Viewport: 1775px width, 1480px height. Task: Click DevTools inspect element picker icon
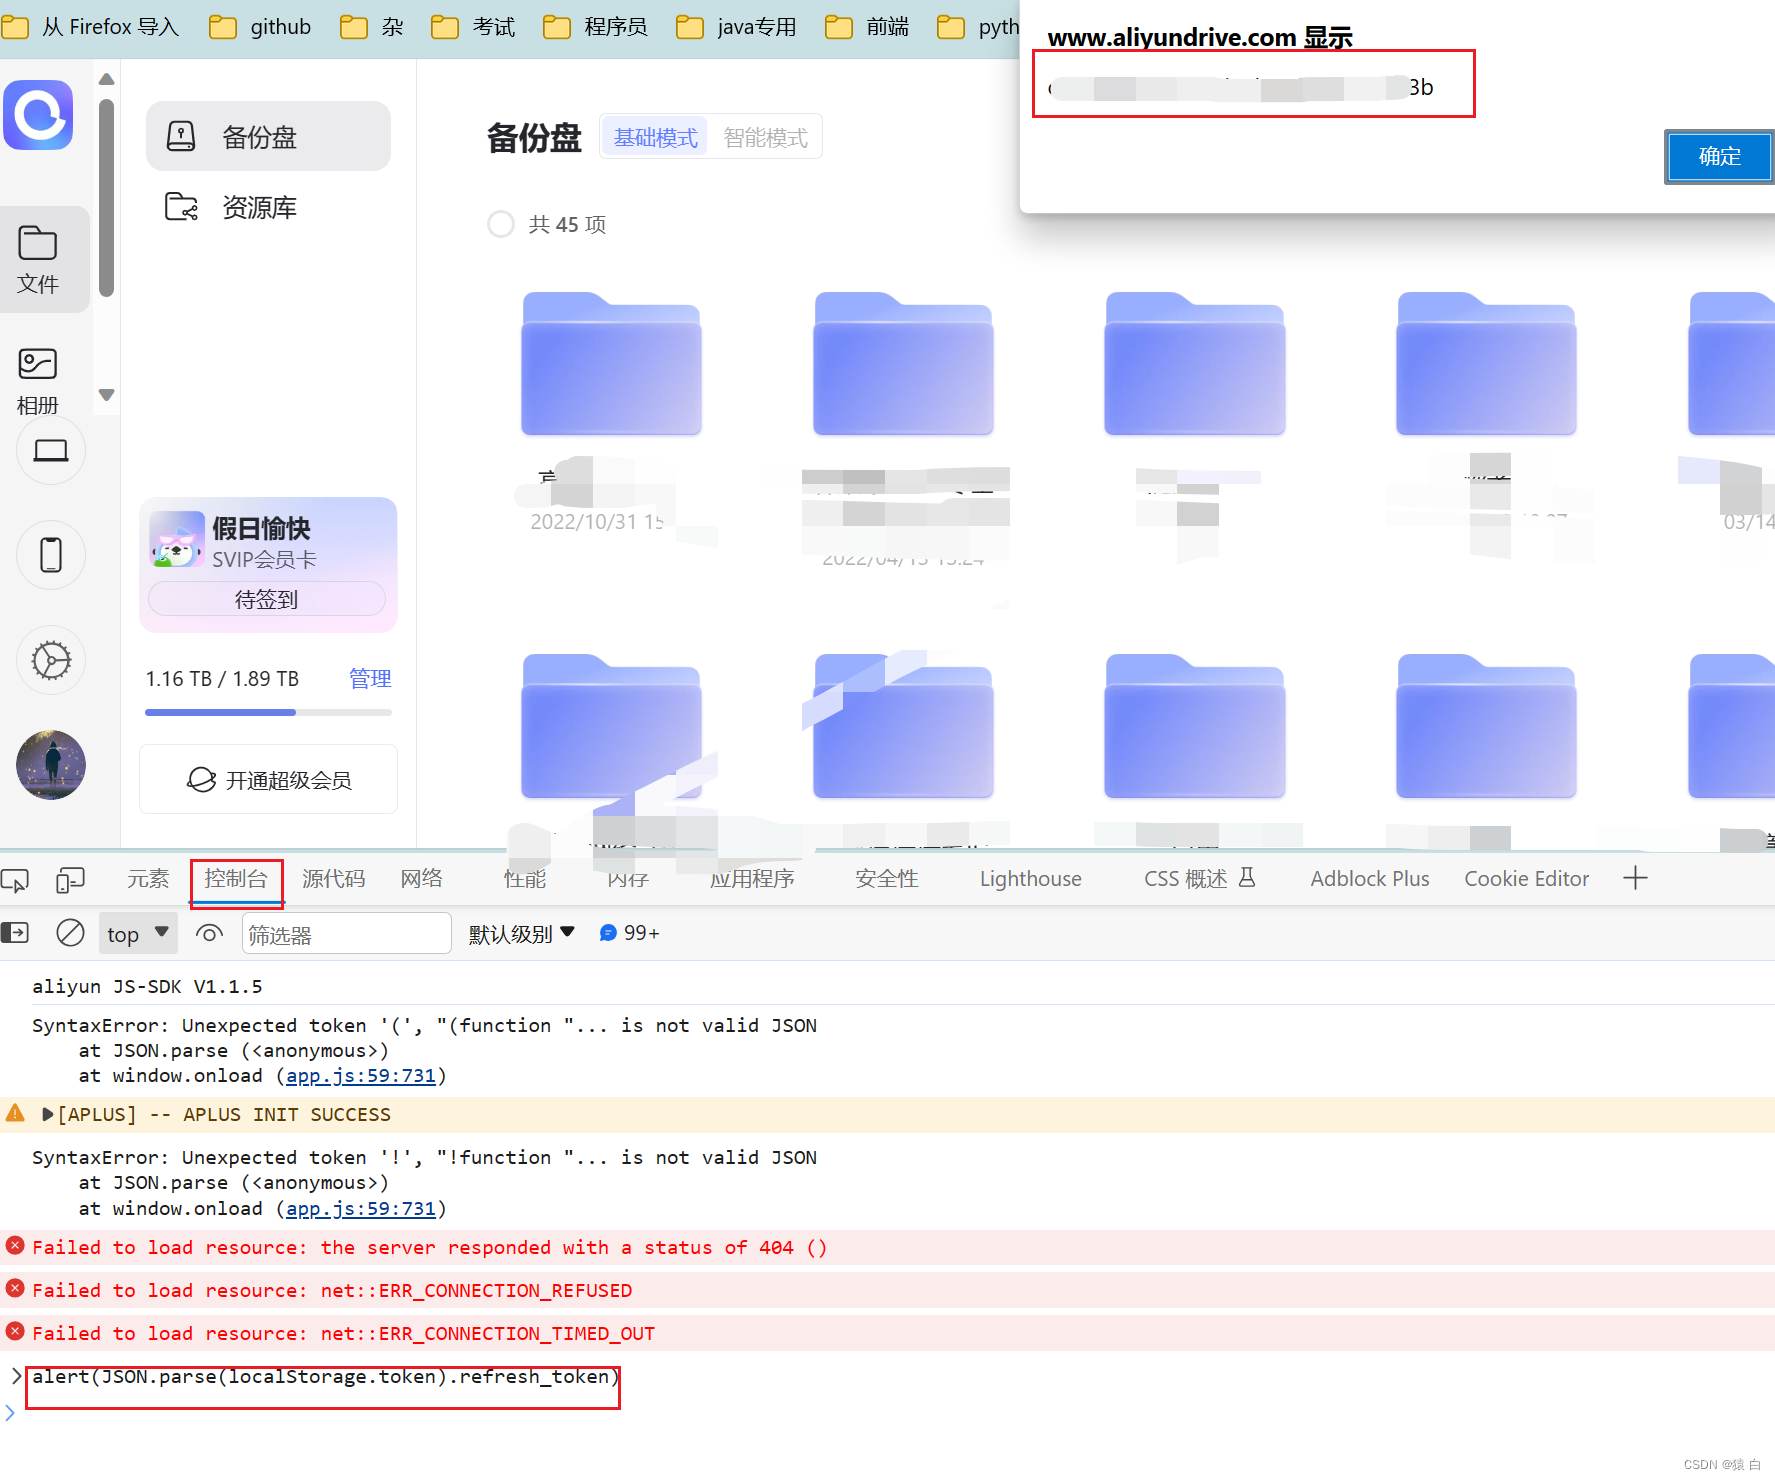(x=16, y=880)
